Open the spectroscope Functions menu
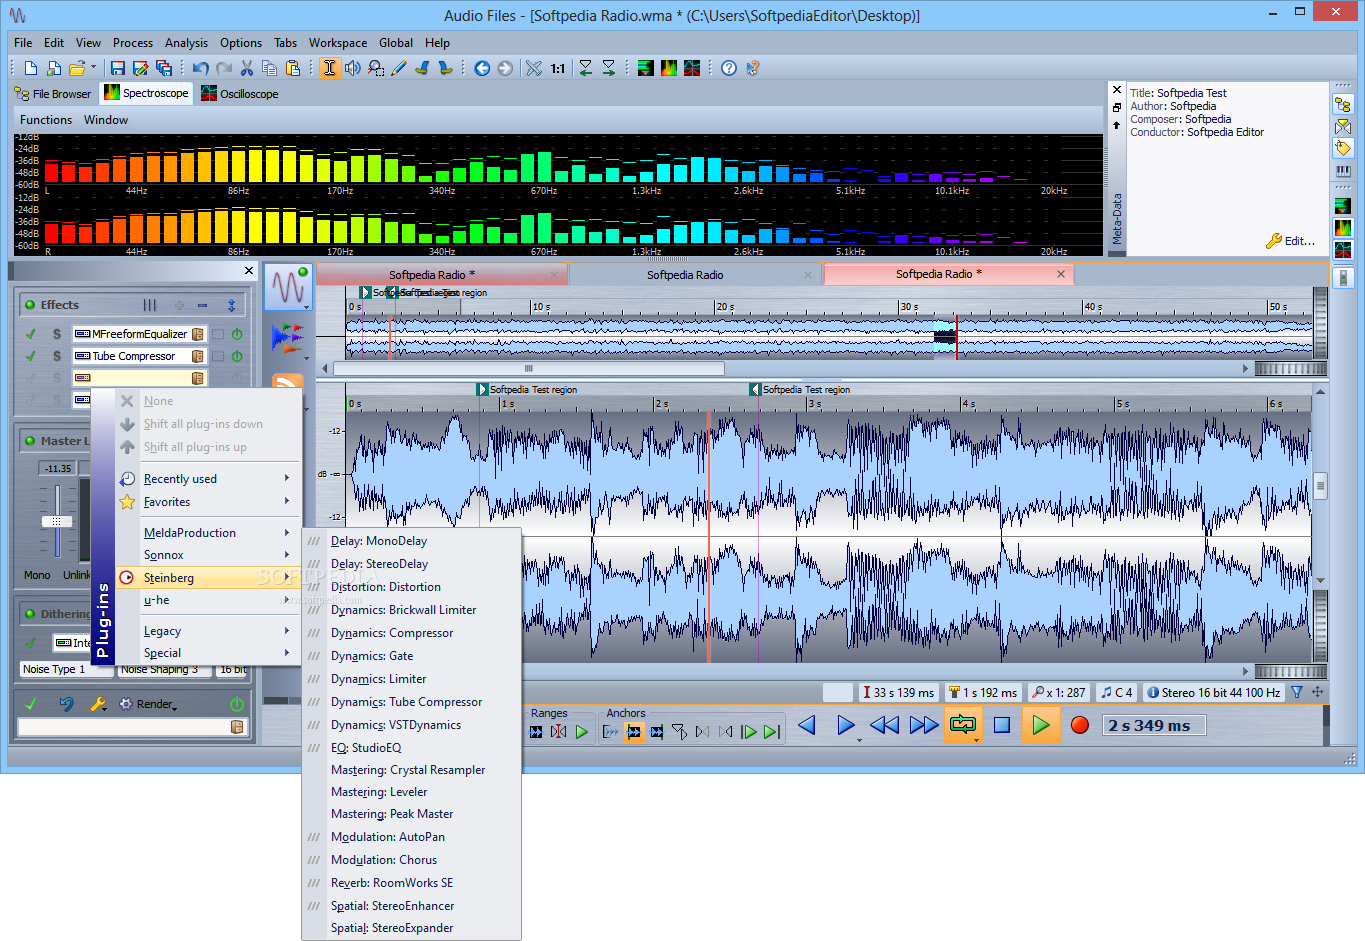This screenshot has height=941, width=1365. point(46,120)
